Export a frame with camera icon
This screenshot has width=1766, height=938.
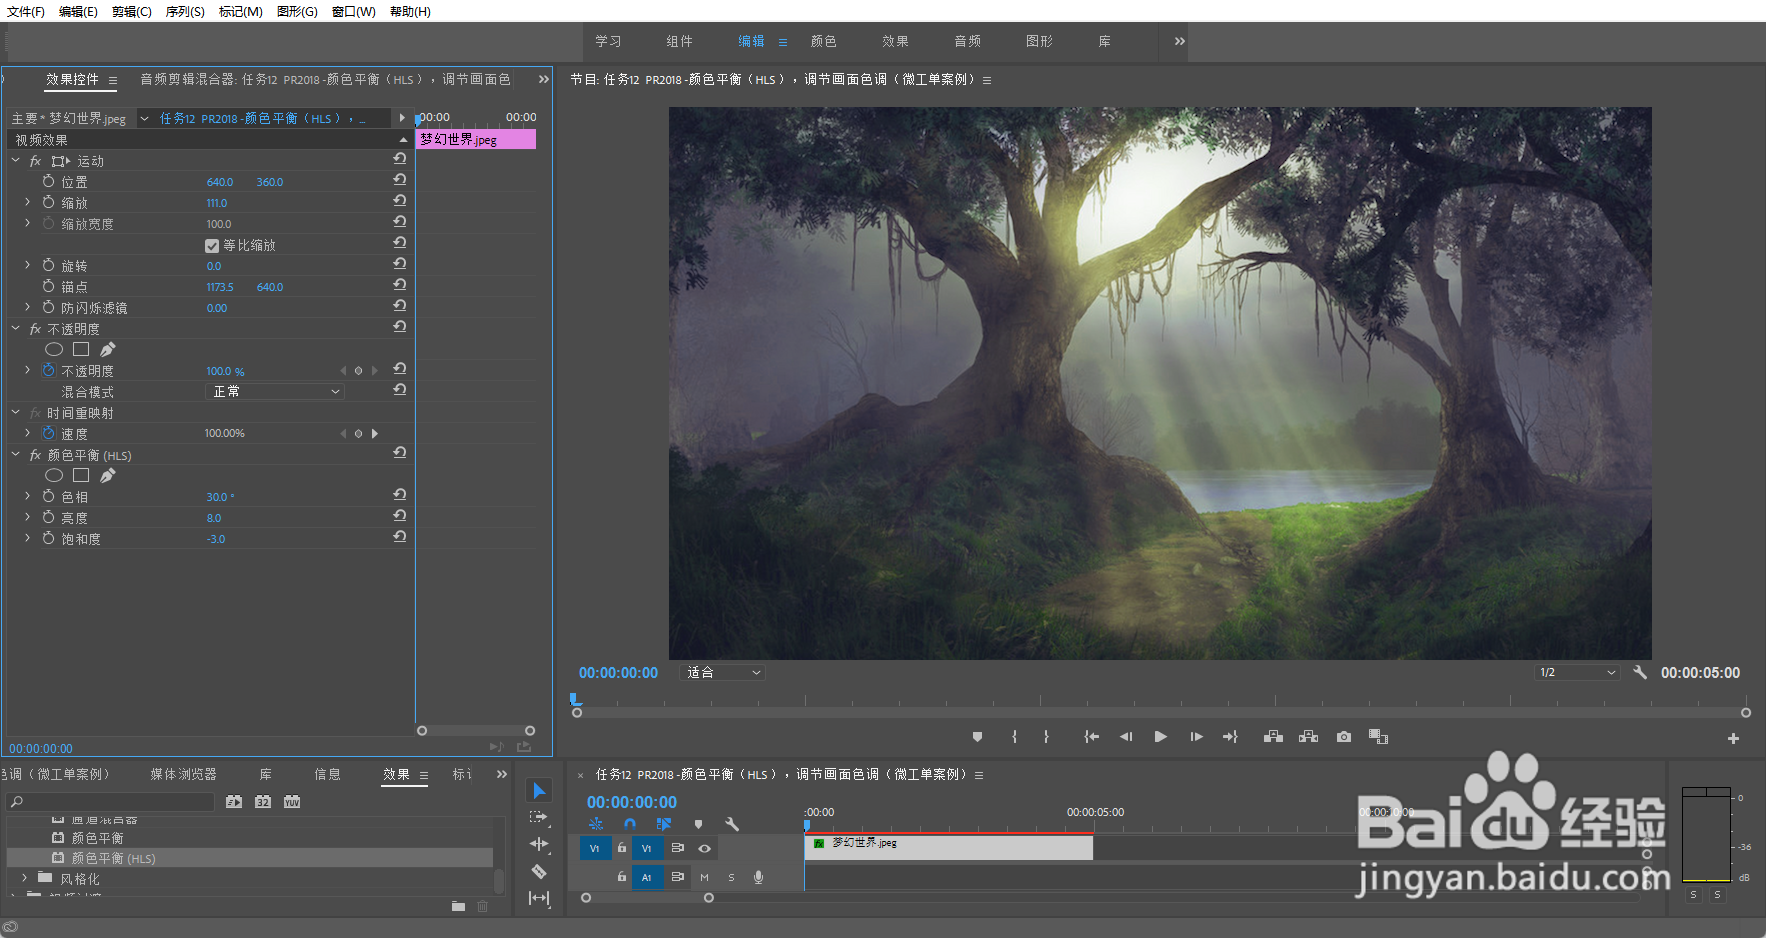[x=1344, y=737]
